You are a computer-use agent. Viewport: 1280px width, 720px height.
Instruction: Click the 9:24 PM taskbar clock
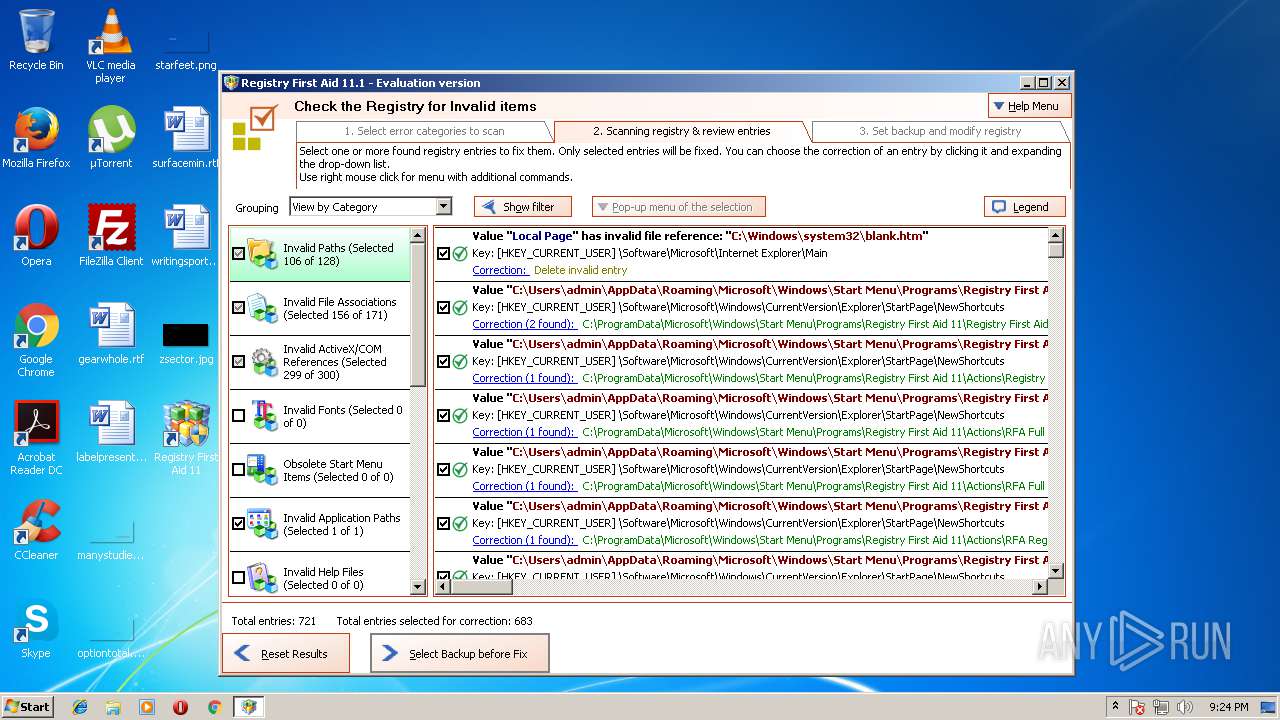coord(1228,707)
